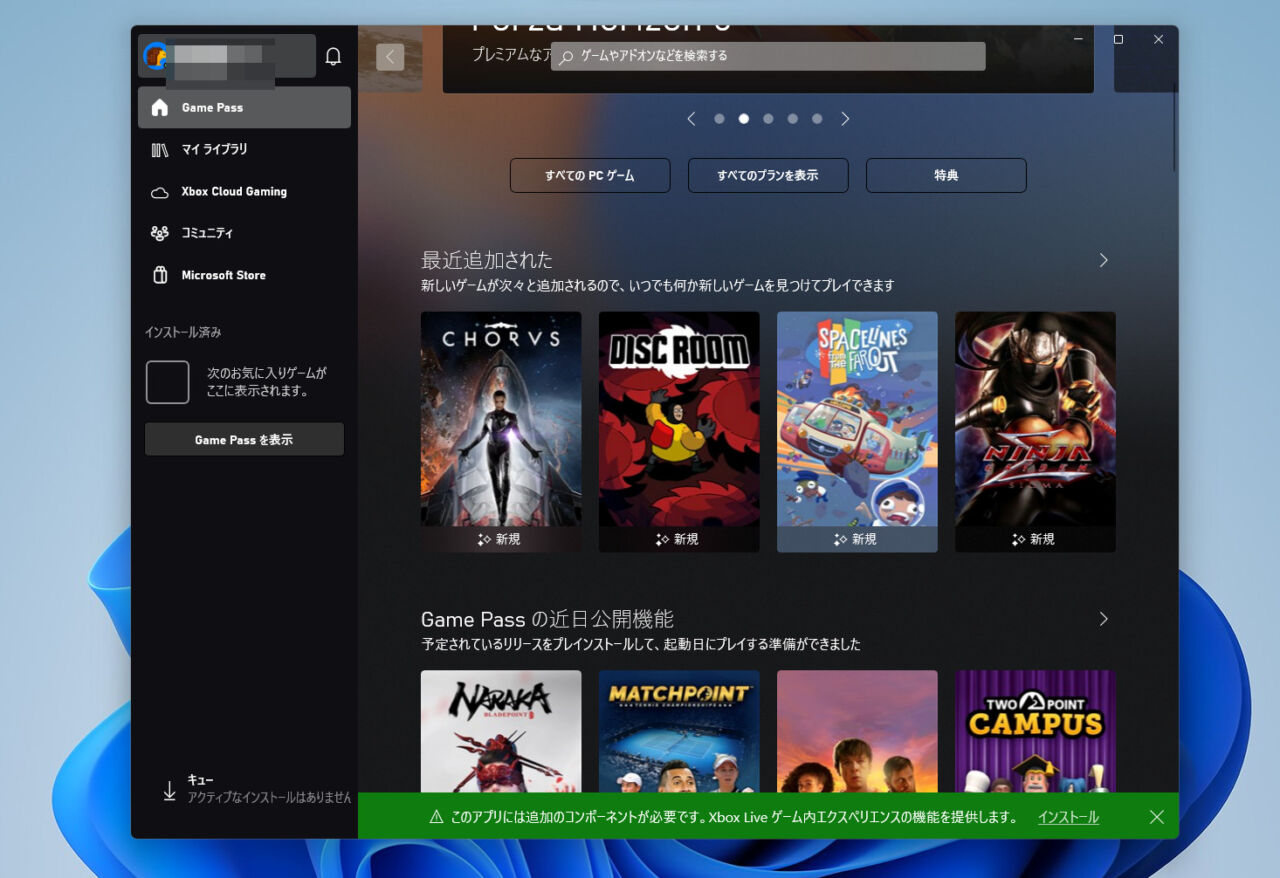Click the Microsoft Store bag icon
Screen dimensions: 1280x878
(160, 275)
